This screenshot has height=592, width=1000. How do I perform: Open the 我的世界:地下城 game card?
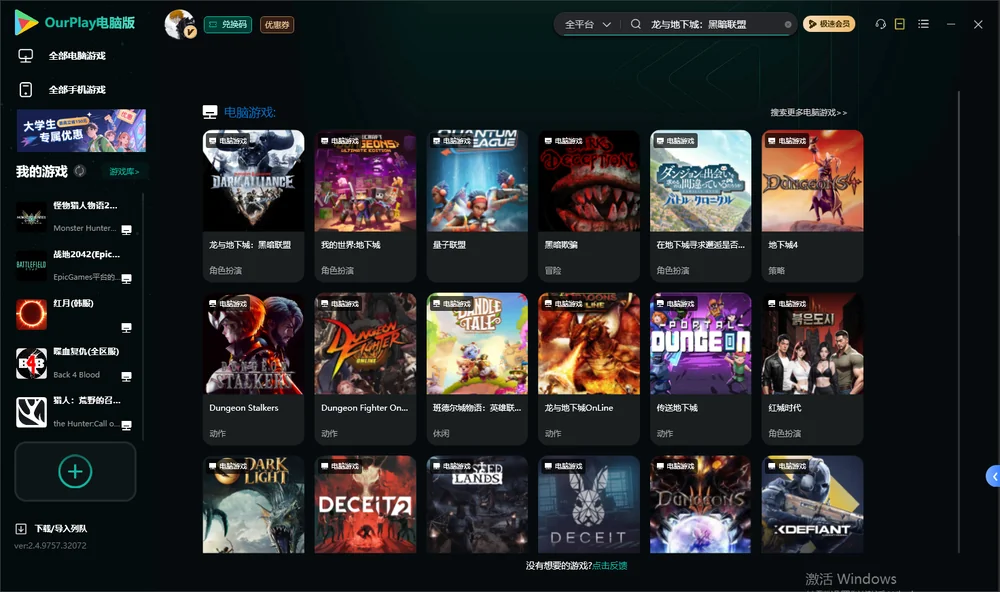pos(365,205)
